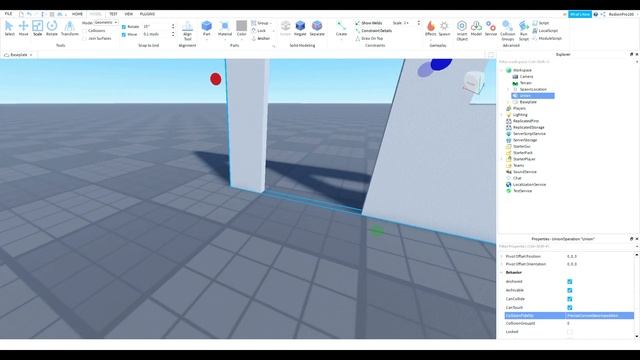
Task: Insert a LocalScript
Action: click(545, 31)
